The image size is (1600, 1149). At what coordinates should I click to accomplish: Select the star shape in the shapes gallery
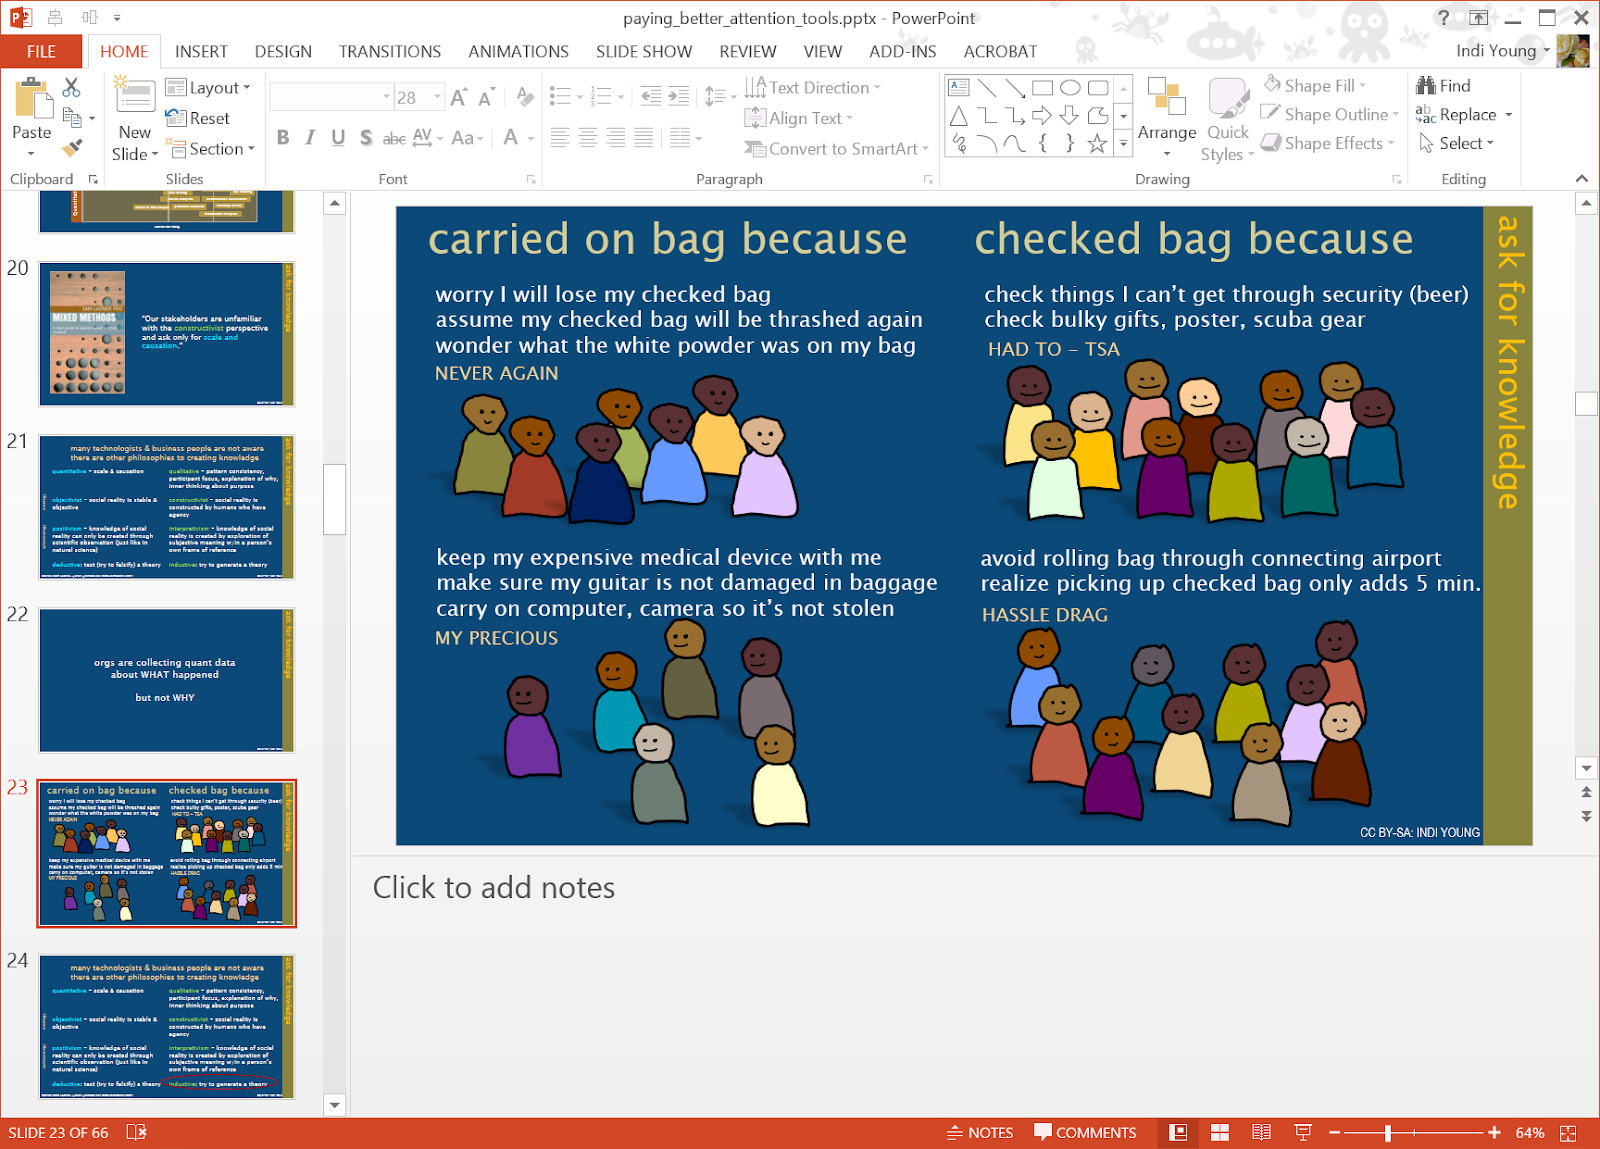coord(1097,144)
